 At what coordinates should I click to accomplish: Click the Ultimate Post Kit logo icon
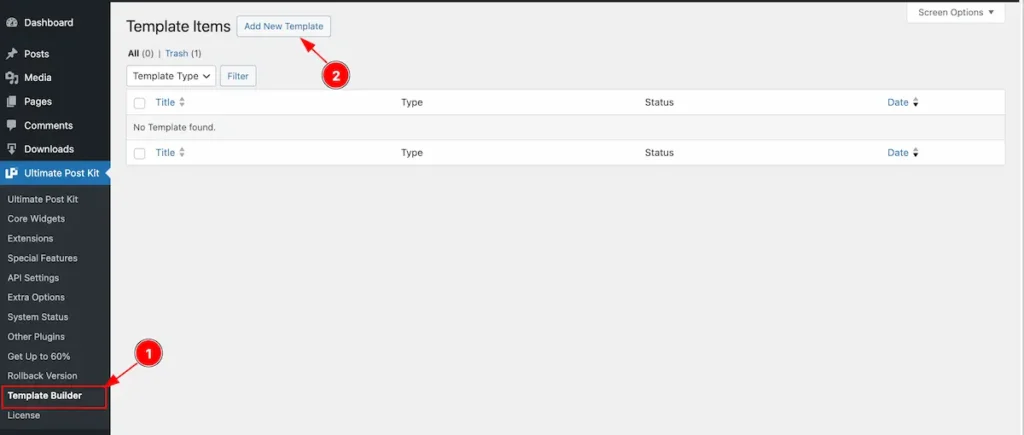12,174
